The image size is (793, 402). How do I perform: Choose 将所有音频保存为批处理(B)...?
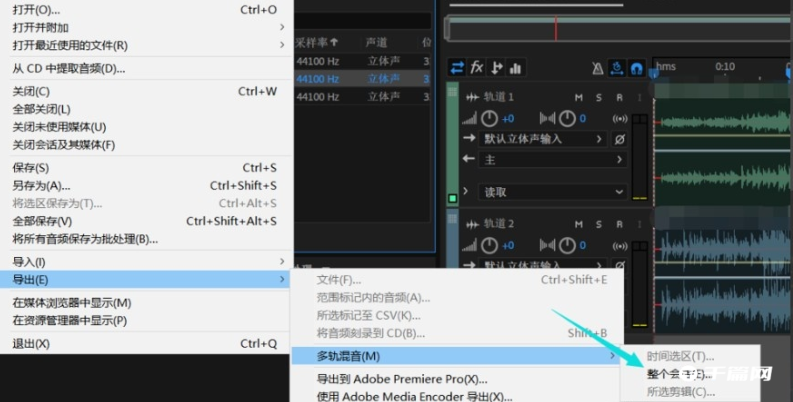[x=147, y=239]
